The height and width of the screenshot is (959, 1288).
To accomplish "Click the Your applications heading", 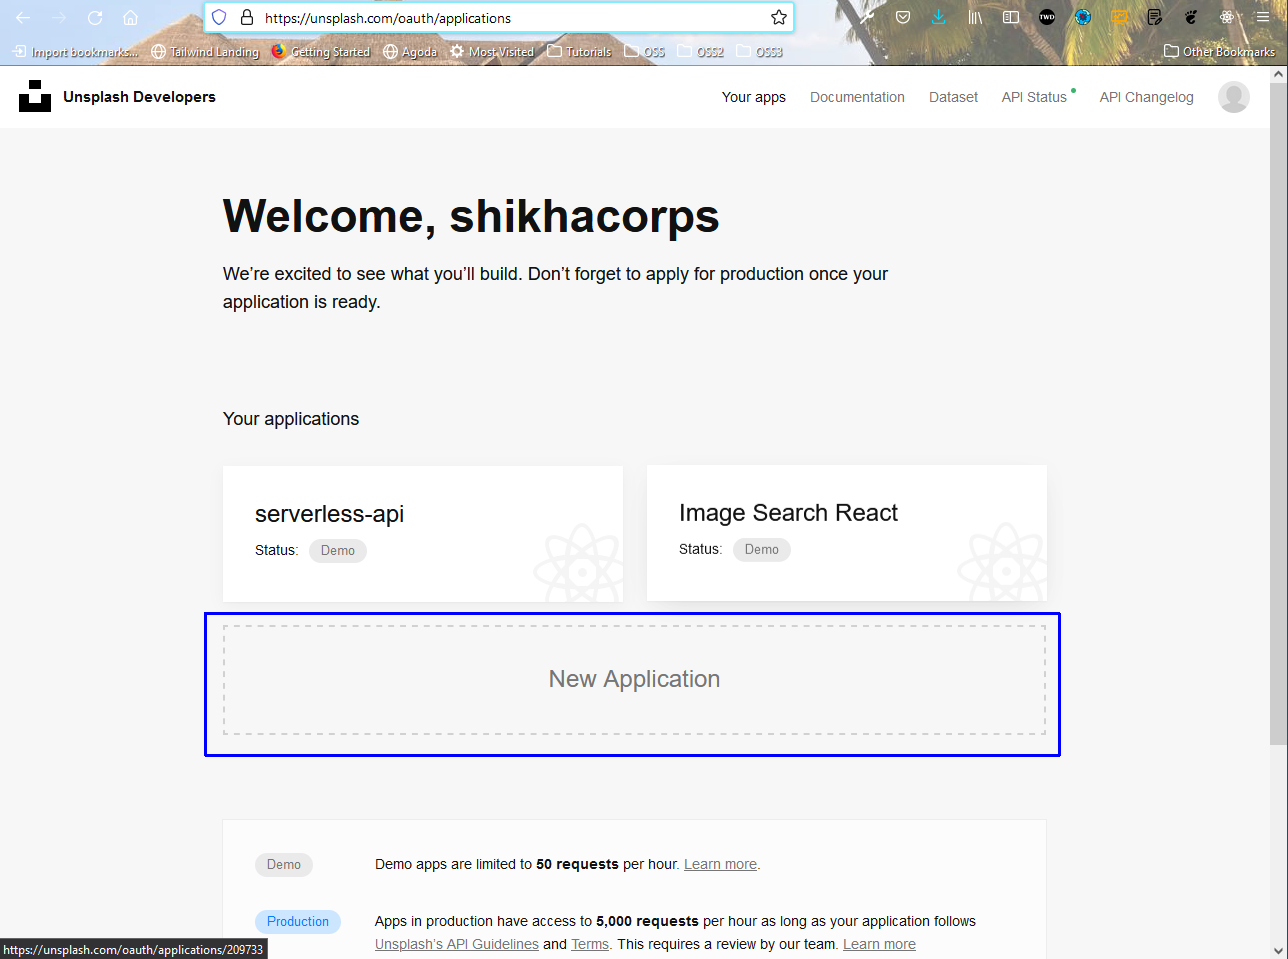I will 291,419.
